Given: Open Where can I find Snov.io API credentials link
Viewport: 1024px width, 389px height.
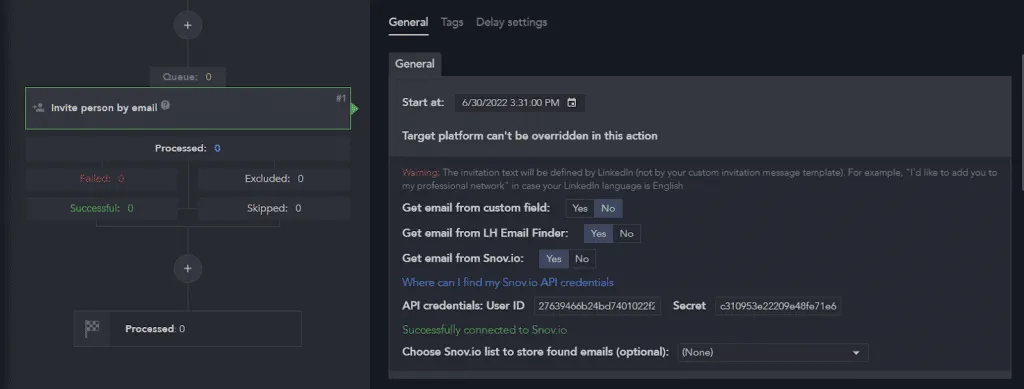Looking at the screenshot, I should pyautogui.click(x=507, y=282).
